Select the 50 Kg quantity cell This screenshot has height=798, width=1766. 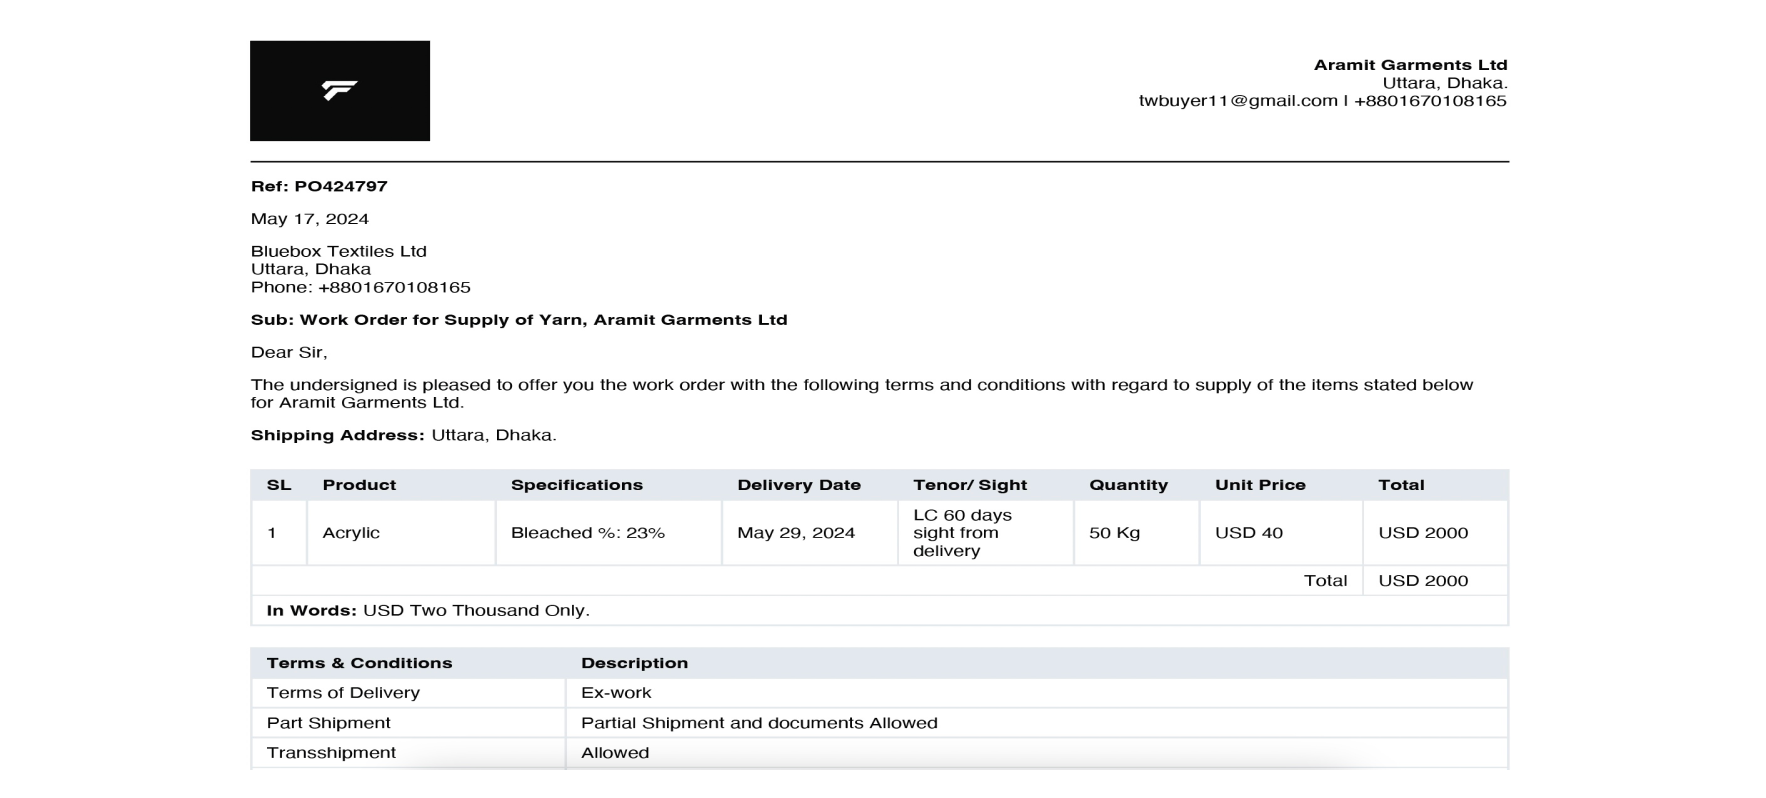1114,533
